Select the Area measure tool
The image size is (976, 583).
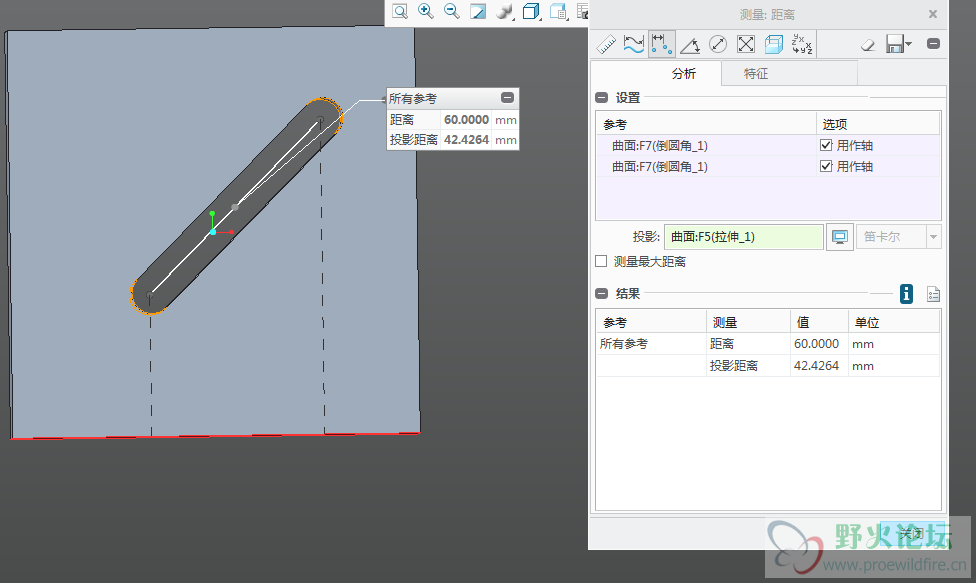click(746, 44)
